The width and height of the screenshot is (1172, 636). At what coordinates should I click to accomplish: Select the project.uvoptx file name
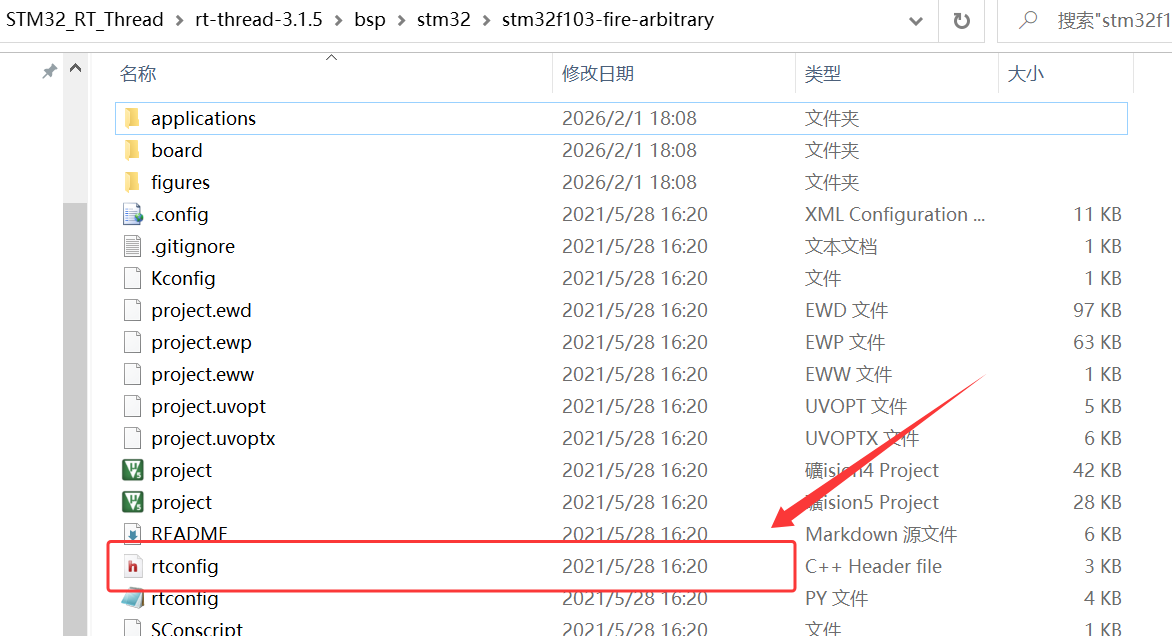click(x=213, y=439)
